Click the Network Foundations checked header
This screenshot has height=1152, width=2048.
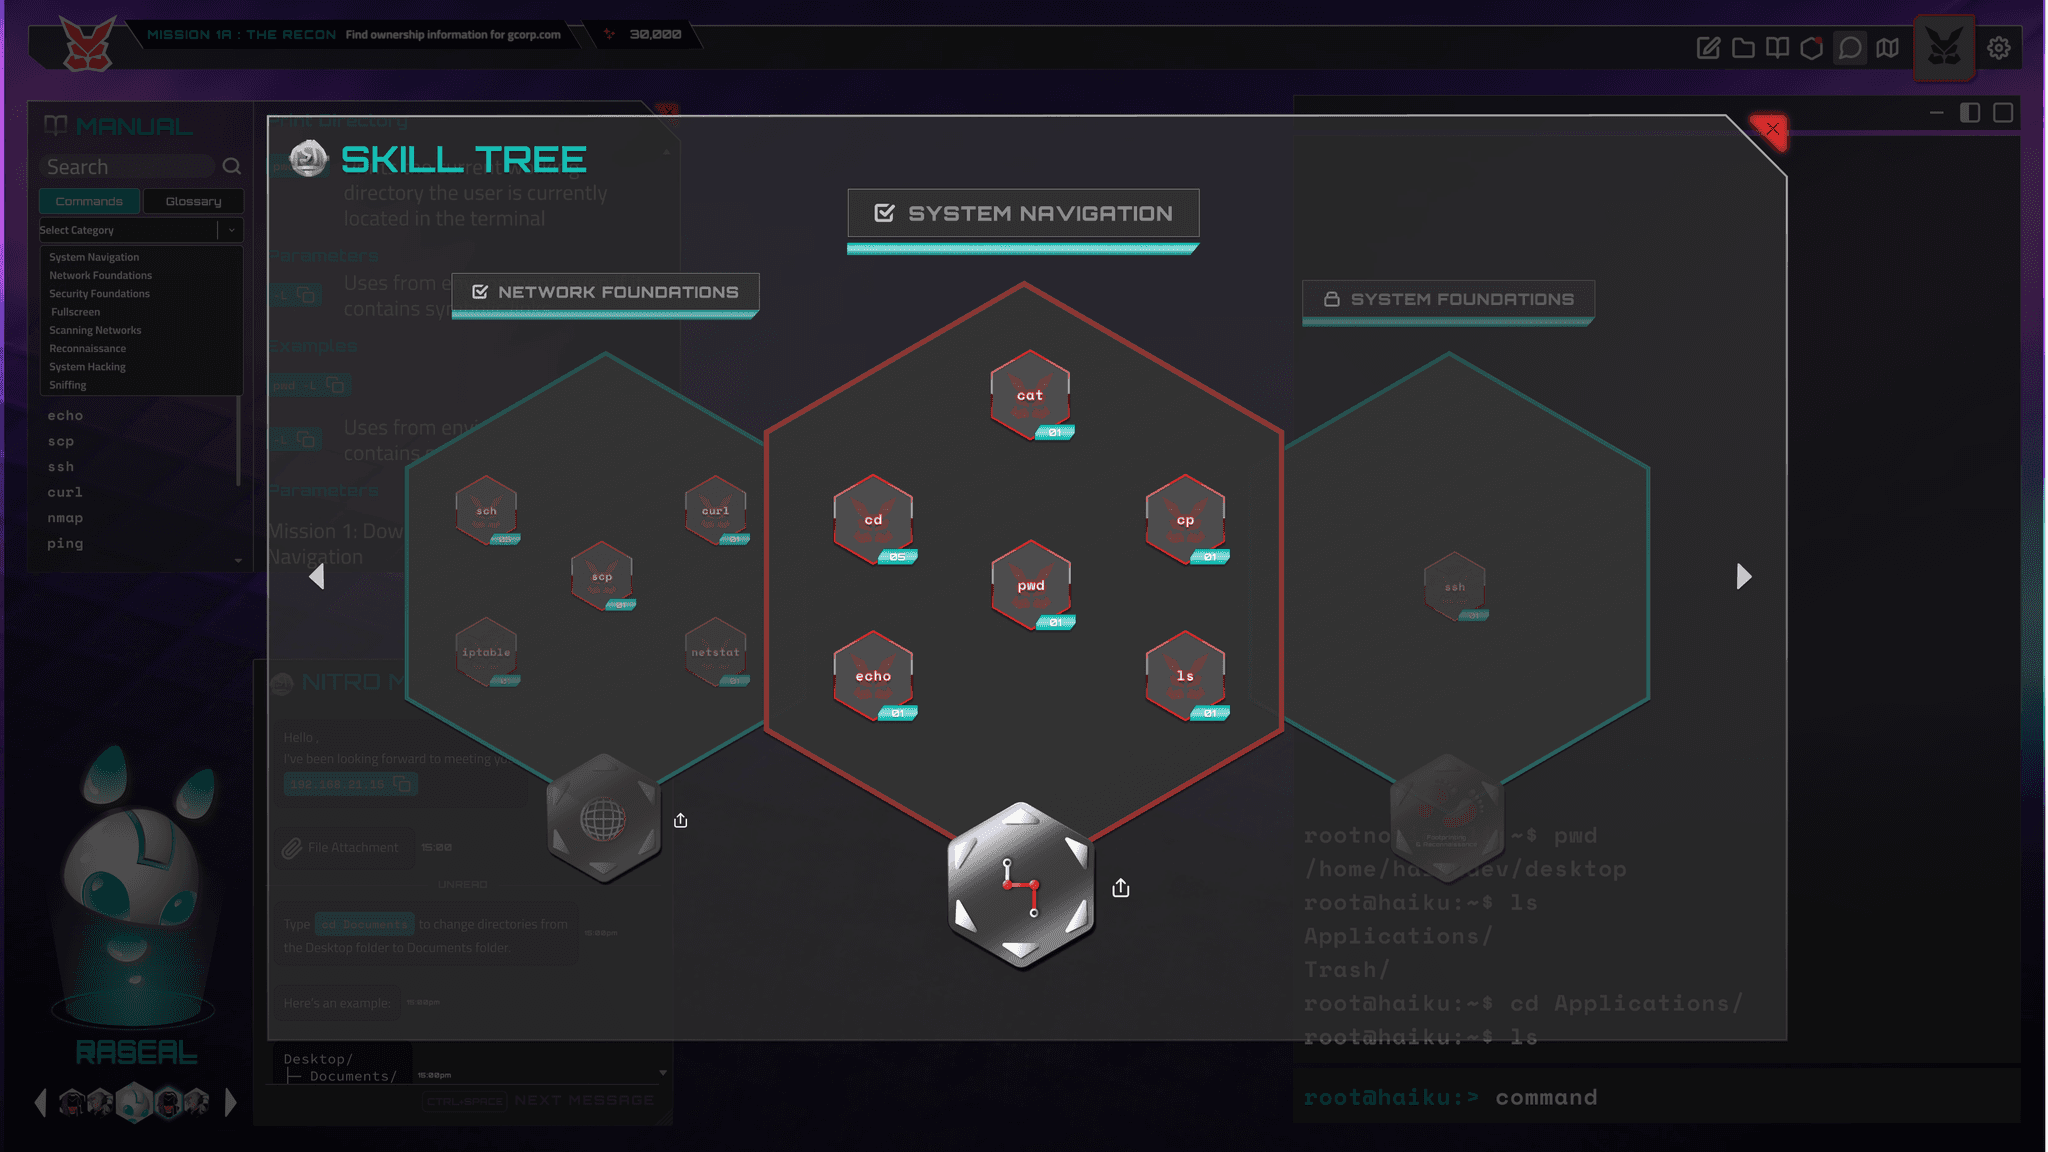click(x=605, y=292)
